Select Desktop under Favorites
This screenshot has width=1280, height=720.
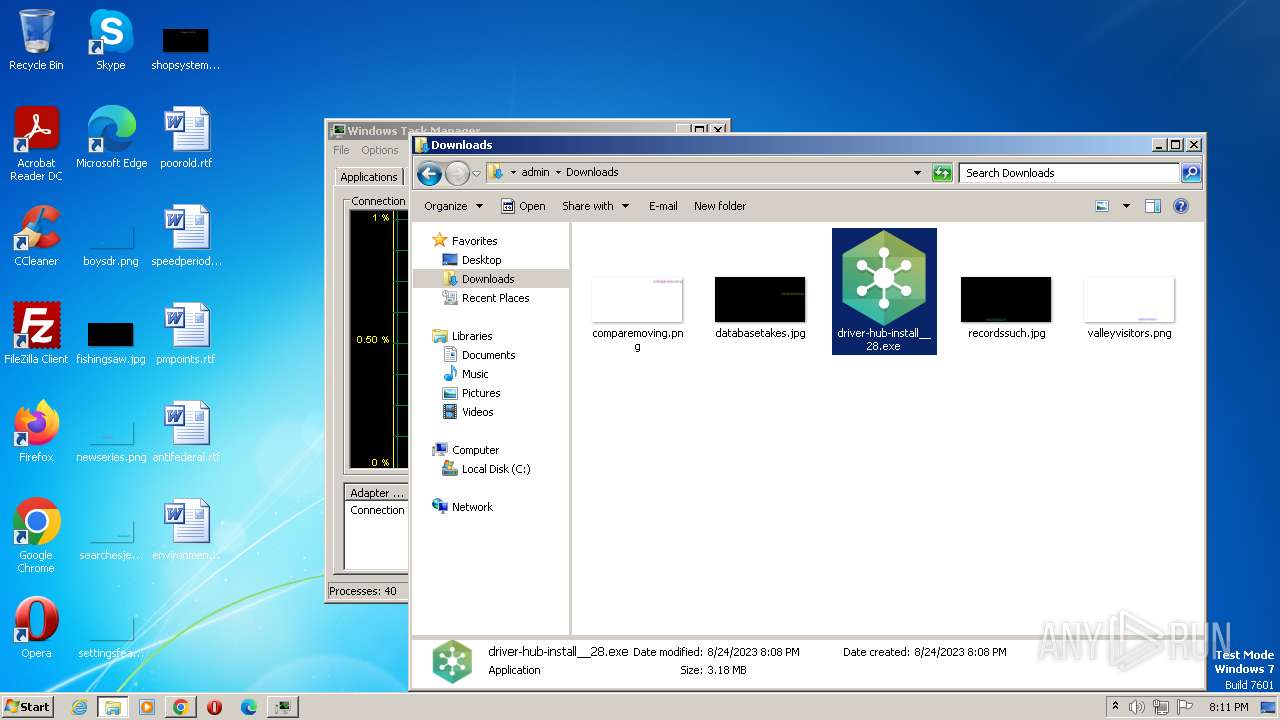click(x=481, y=260)
